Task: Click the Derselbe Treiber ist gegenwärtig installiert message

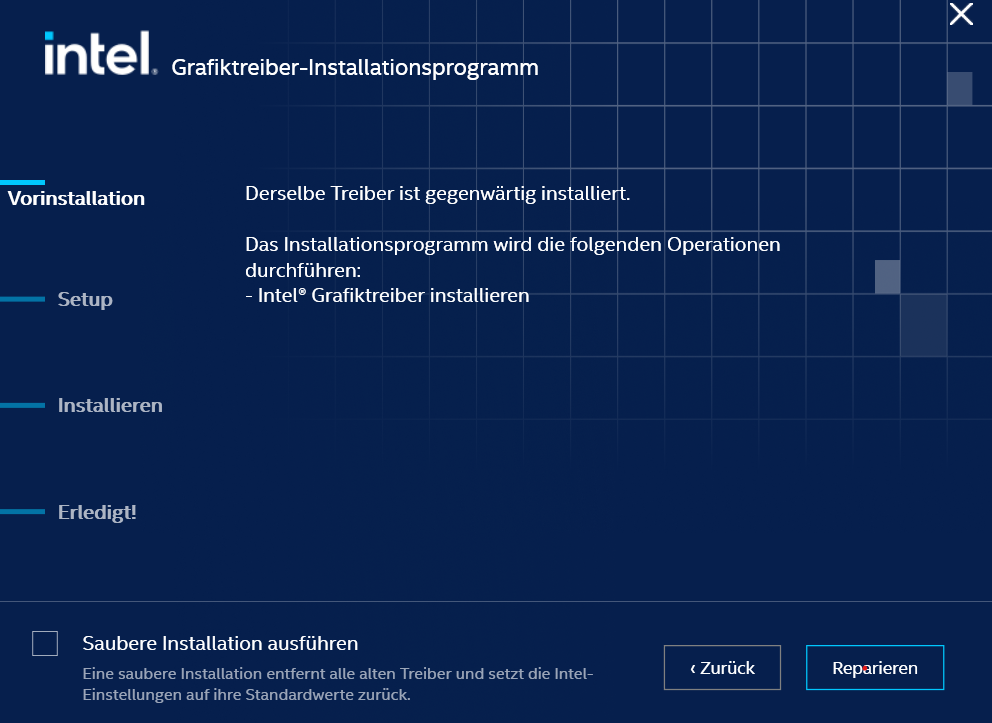Action: click(x=437, y=193)
